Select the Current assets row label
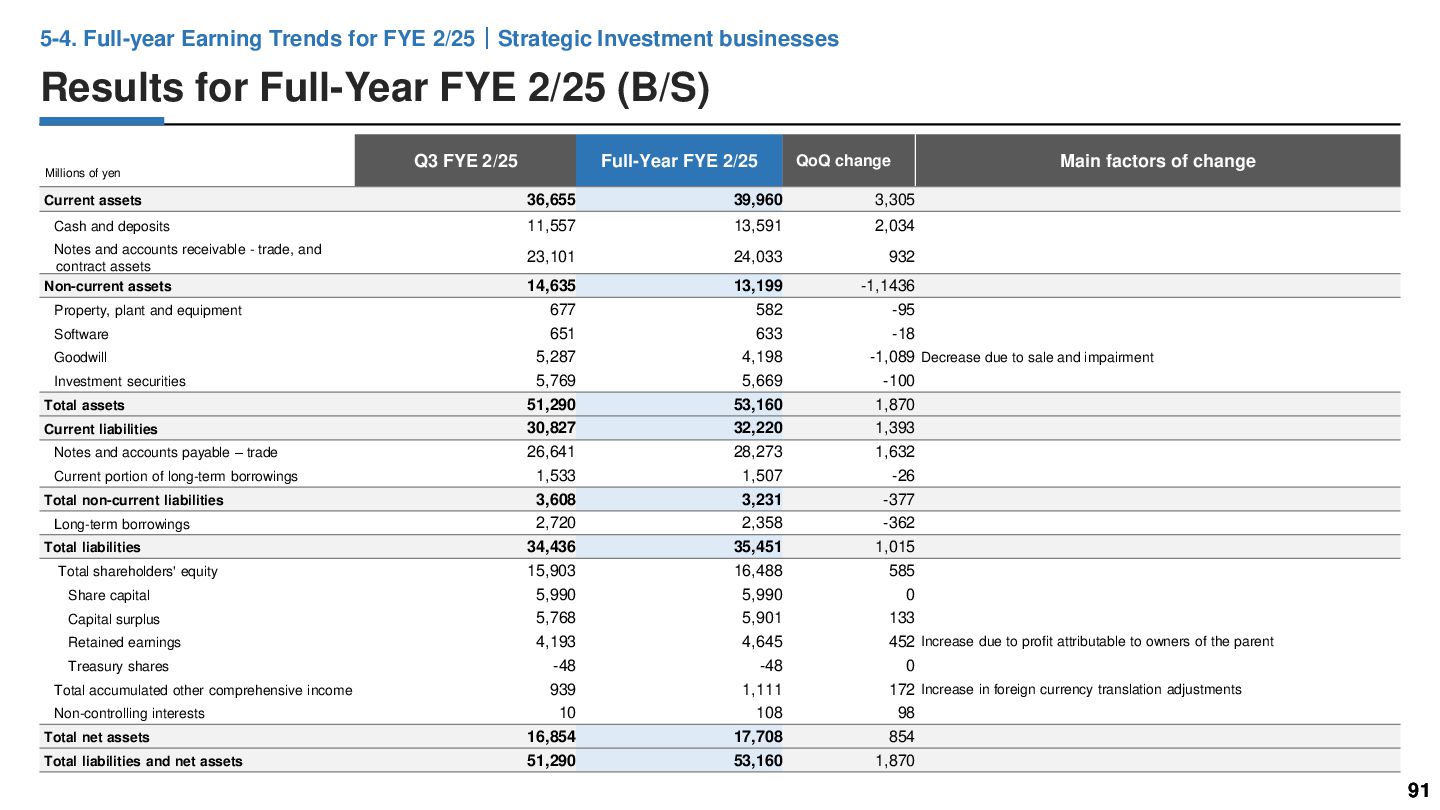This screenshot has height=810, width=1440. (93, 200)
